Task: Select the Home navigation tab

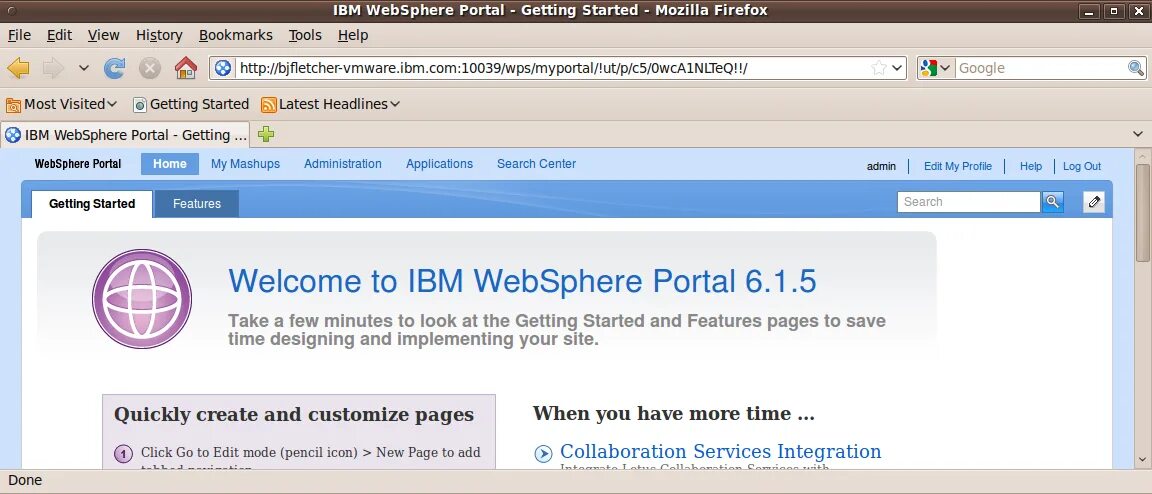Action: click(x=170, y=164)
